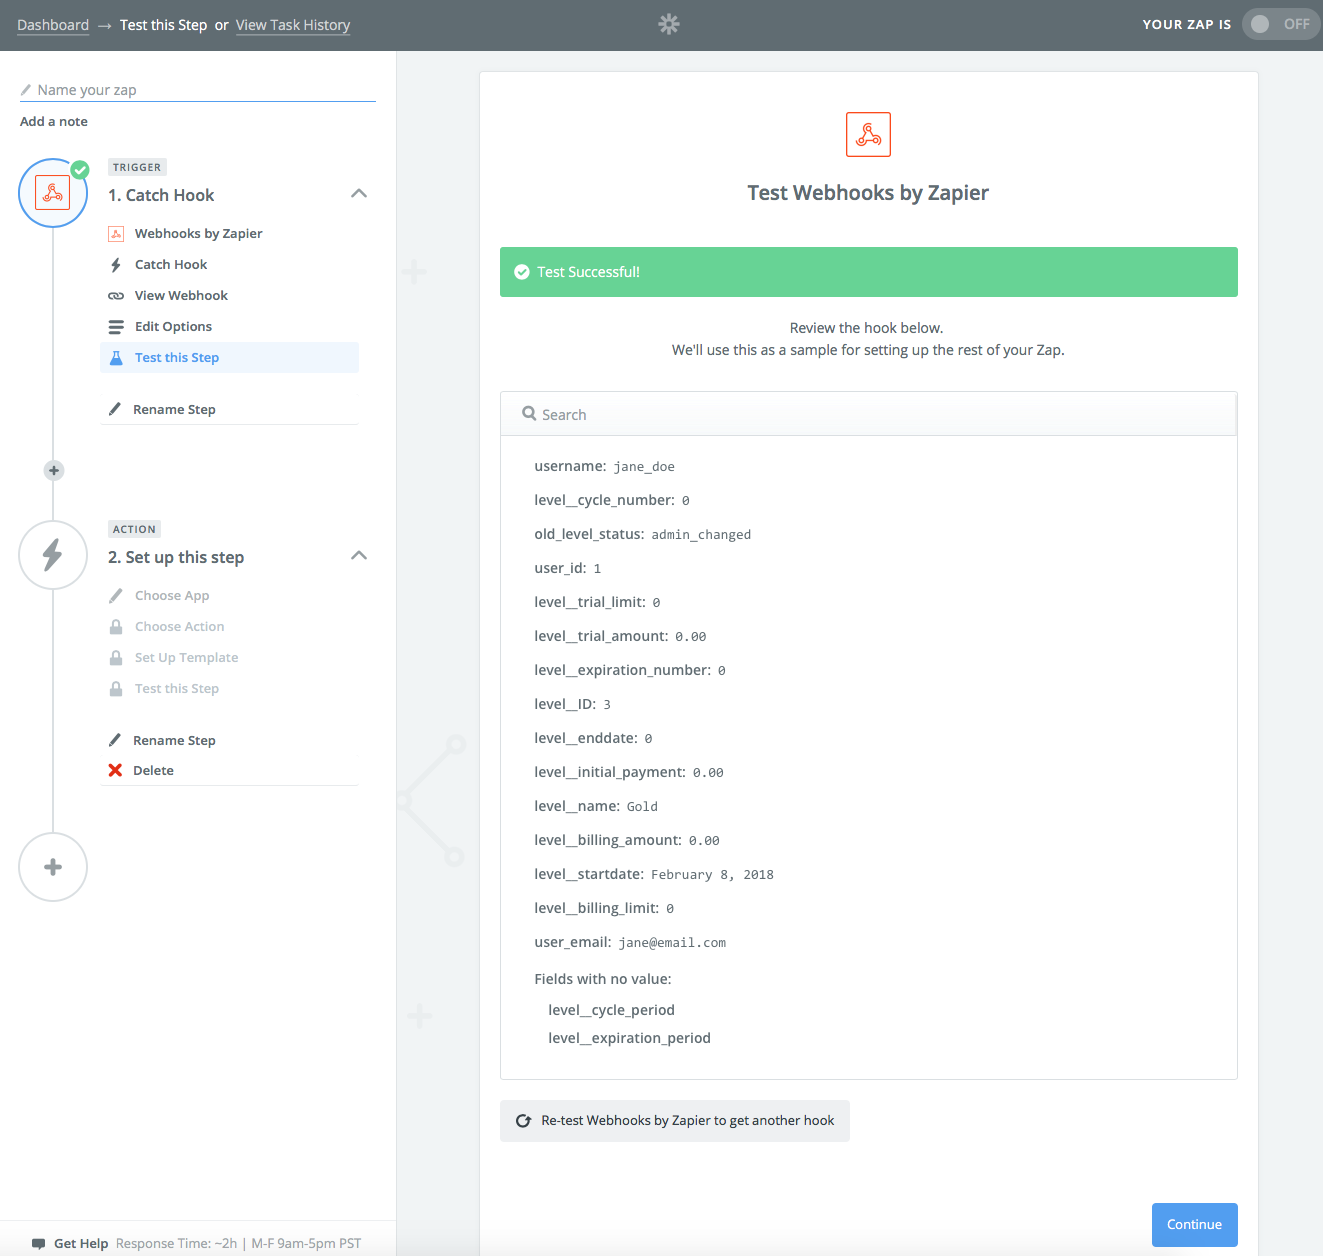The height and width of the screenshot is (1256, 1323).
Task: Collapse the Catch Hook trigger section
Action: coord(359,193)
